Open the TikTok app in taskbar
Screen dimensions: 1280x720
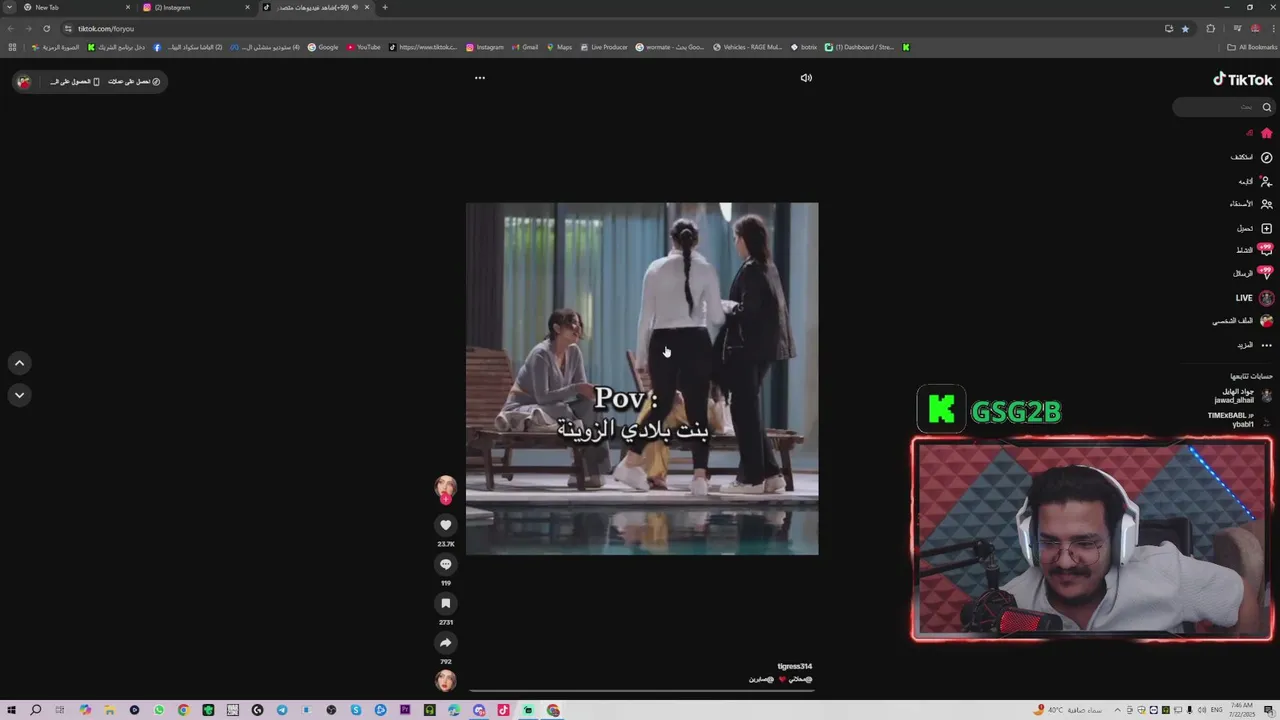click(x=504, y=710)
